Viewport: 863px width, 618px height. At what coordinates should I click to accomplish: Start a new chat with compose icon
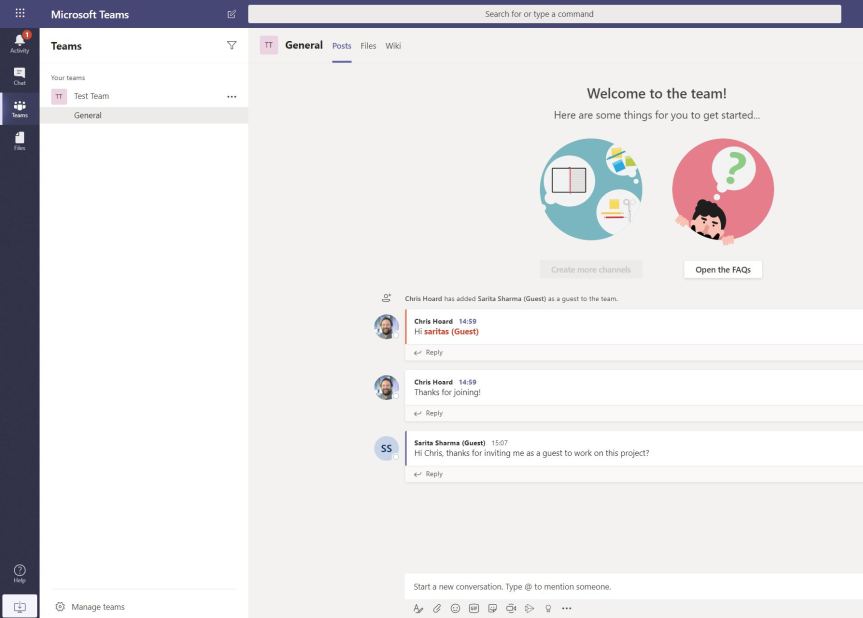(232, 14)
